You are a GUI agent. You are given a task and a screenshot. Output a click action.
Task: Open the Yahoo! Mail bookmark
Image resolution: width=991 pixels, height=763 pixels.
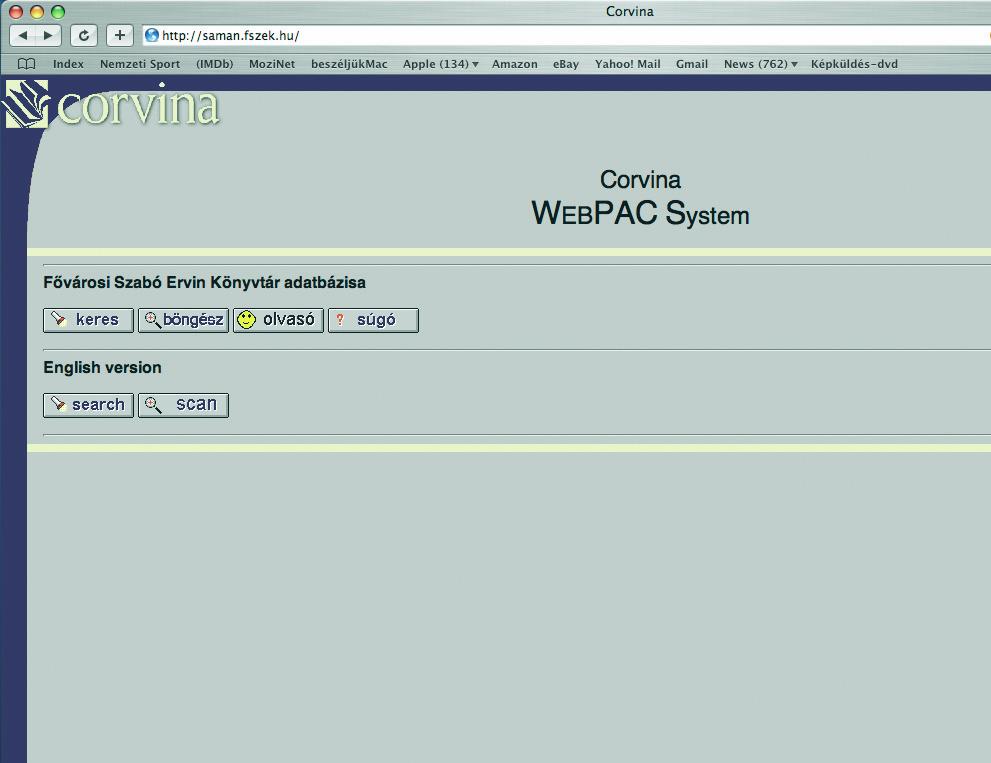627,64
